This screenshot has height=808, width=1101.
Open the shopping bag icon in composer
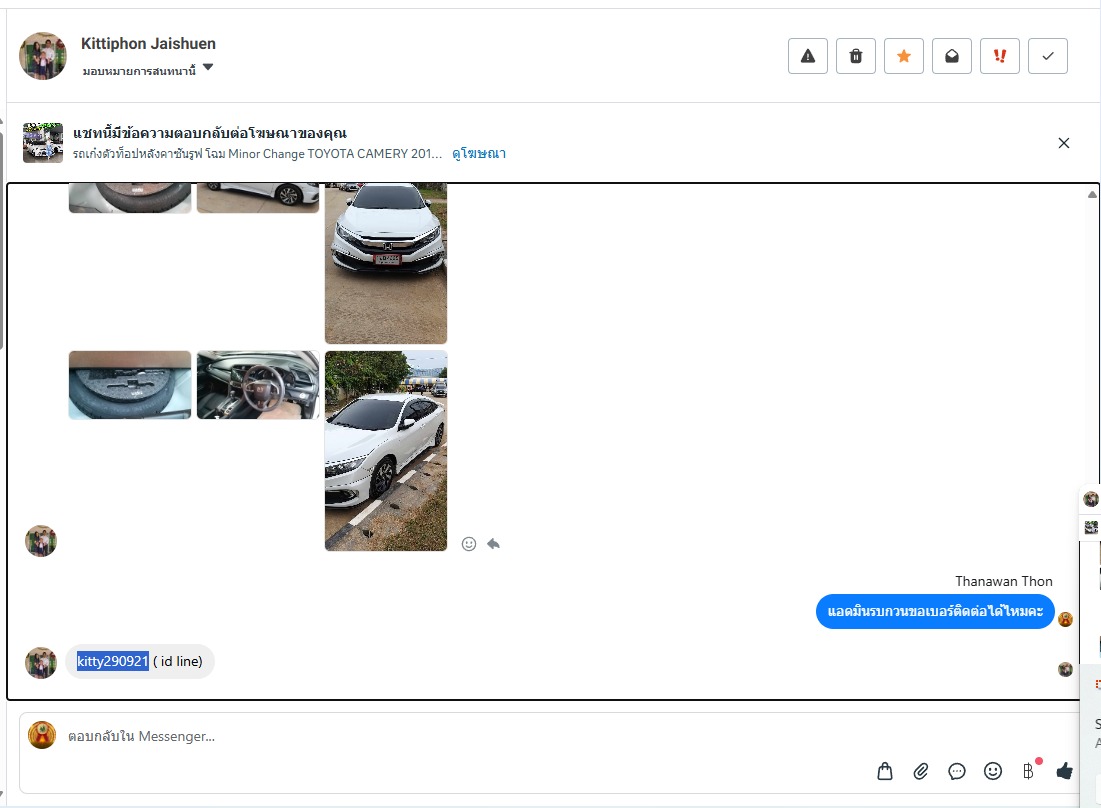(x=885, y=771)
